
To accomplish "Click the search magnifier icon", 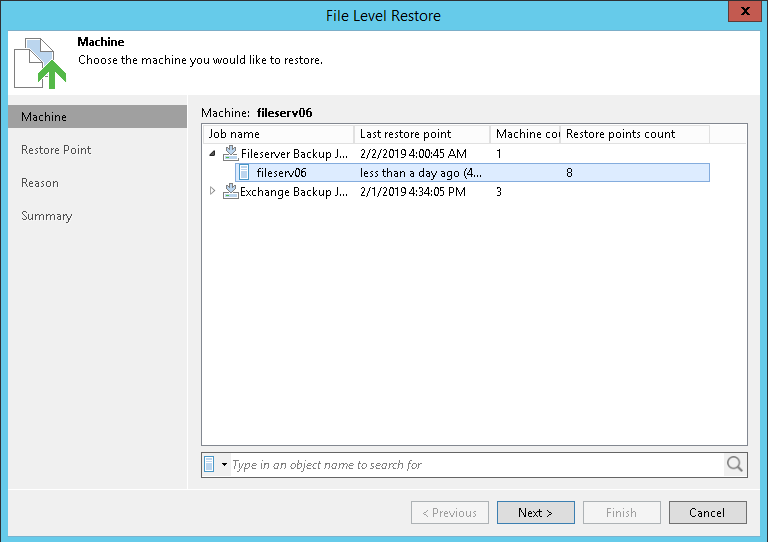I will tap(735, 464).
